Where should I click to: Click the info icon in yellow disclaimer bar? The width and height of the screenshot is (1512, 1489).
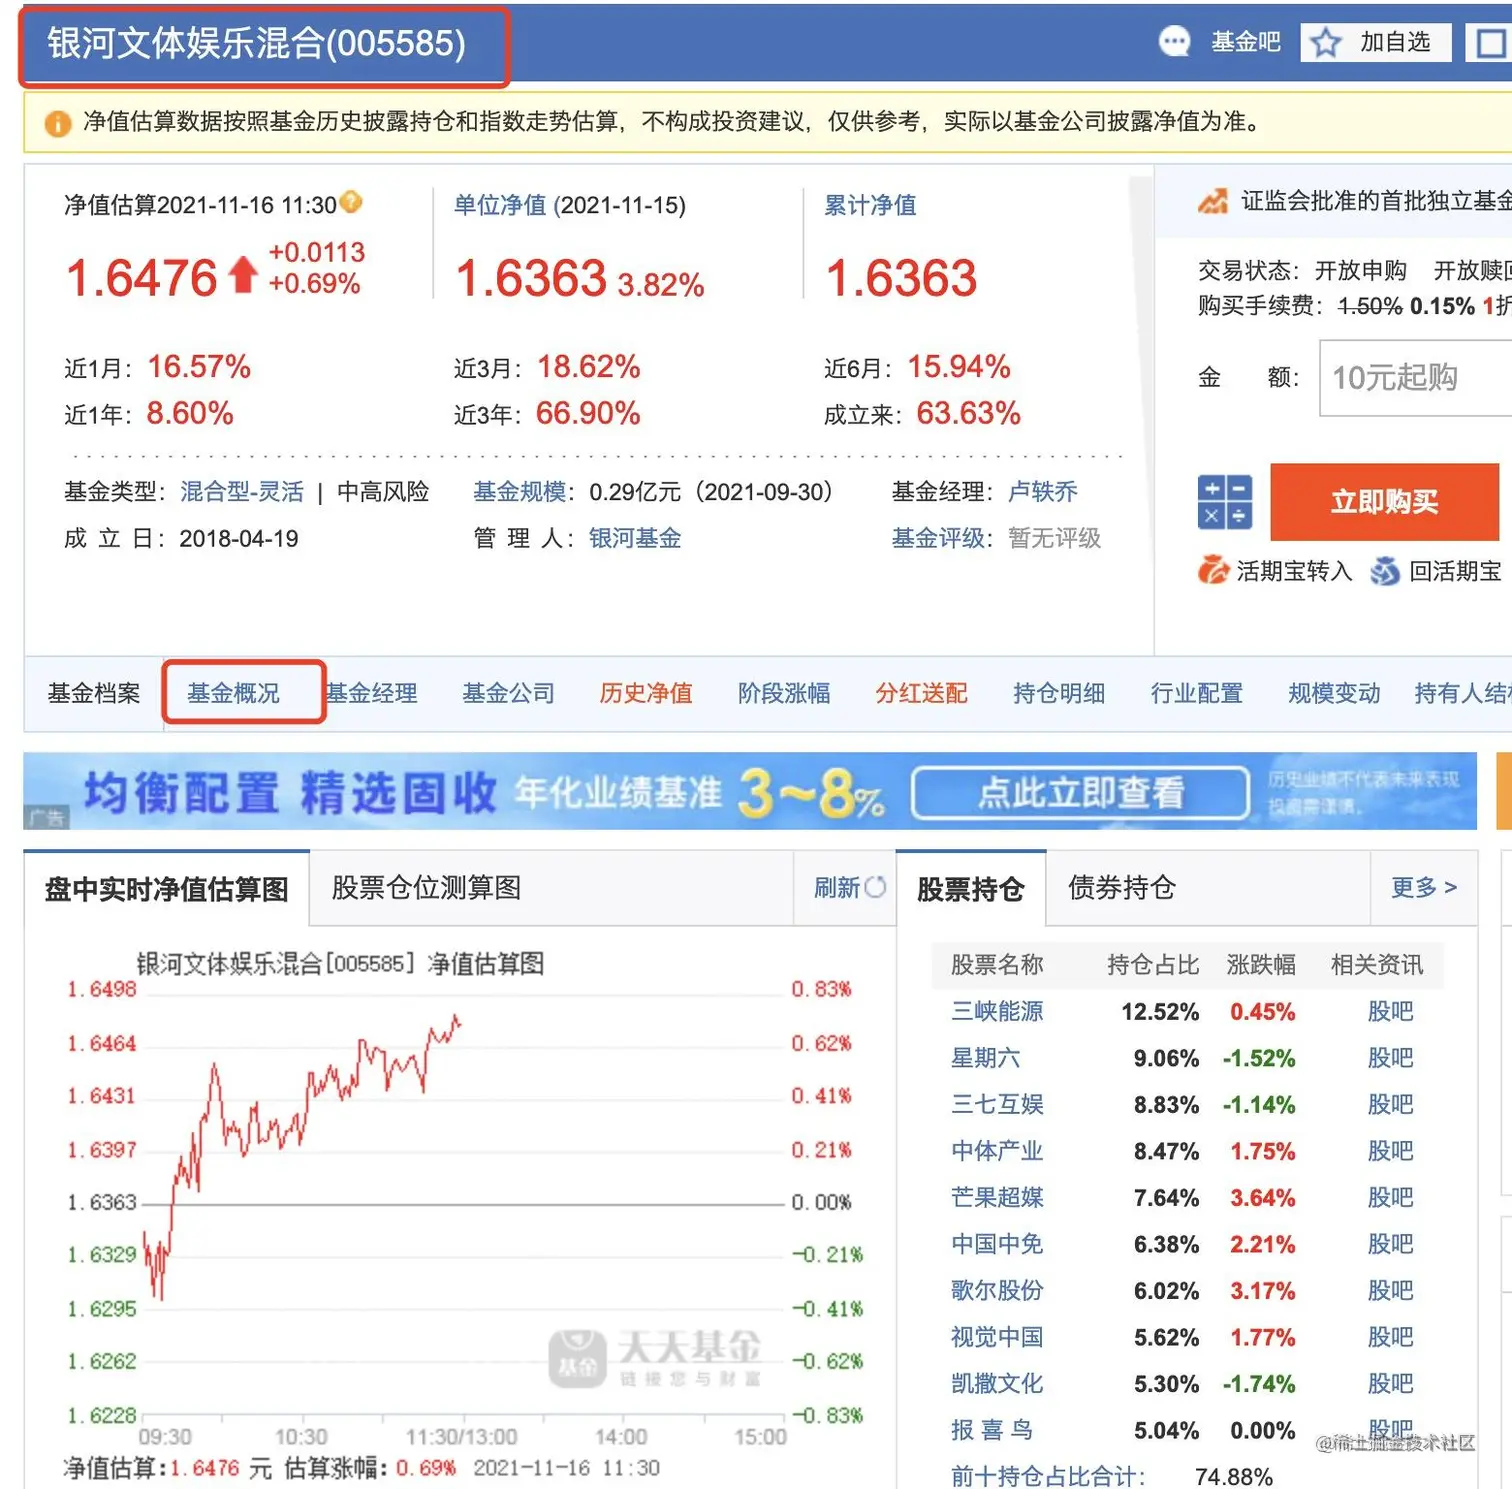[58, 123]
